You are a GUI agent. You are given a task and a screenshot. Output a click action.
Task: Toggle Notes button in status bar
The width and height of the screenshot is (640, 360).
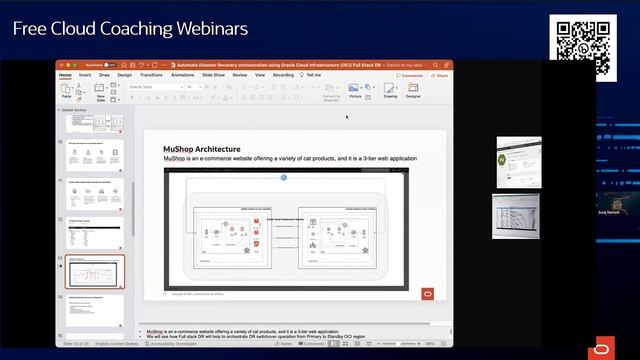(x=284, y=344)
